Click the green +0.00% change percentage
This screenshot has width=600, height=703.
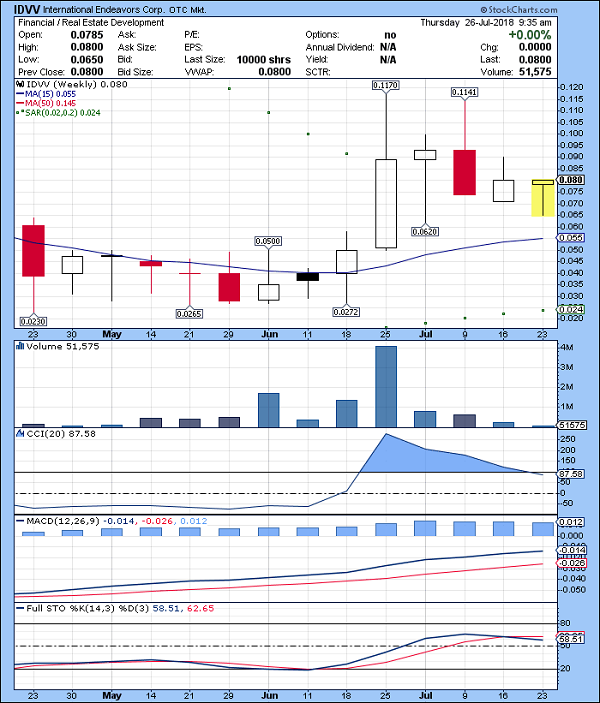coord(530,35)
